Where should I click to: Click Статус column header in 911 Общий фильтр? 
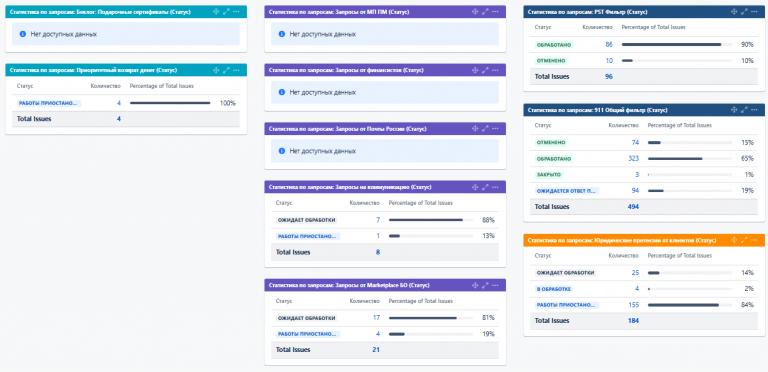[x=543, y=125]
